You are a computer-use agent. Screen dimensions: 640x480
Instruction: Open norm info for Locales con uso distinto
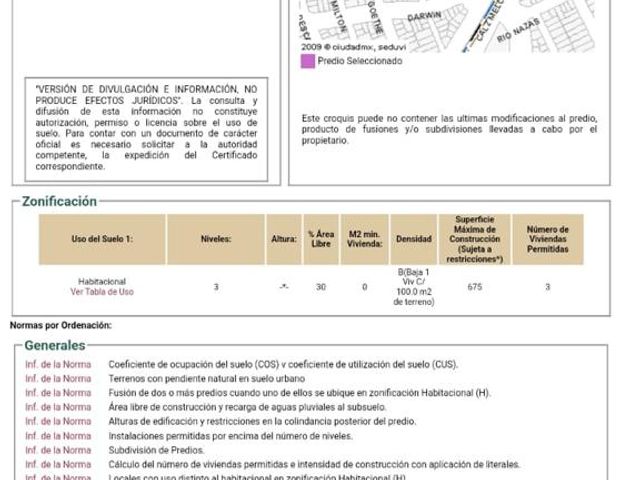(58, 477)
